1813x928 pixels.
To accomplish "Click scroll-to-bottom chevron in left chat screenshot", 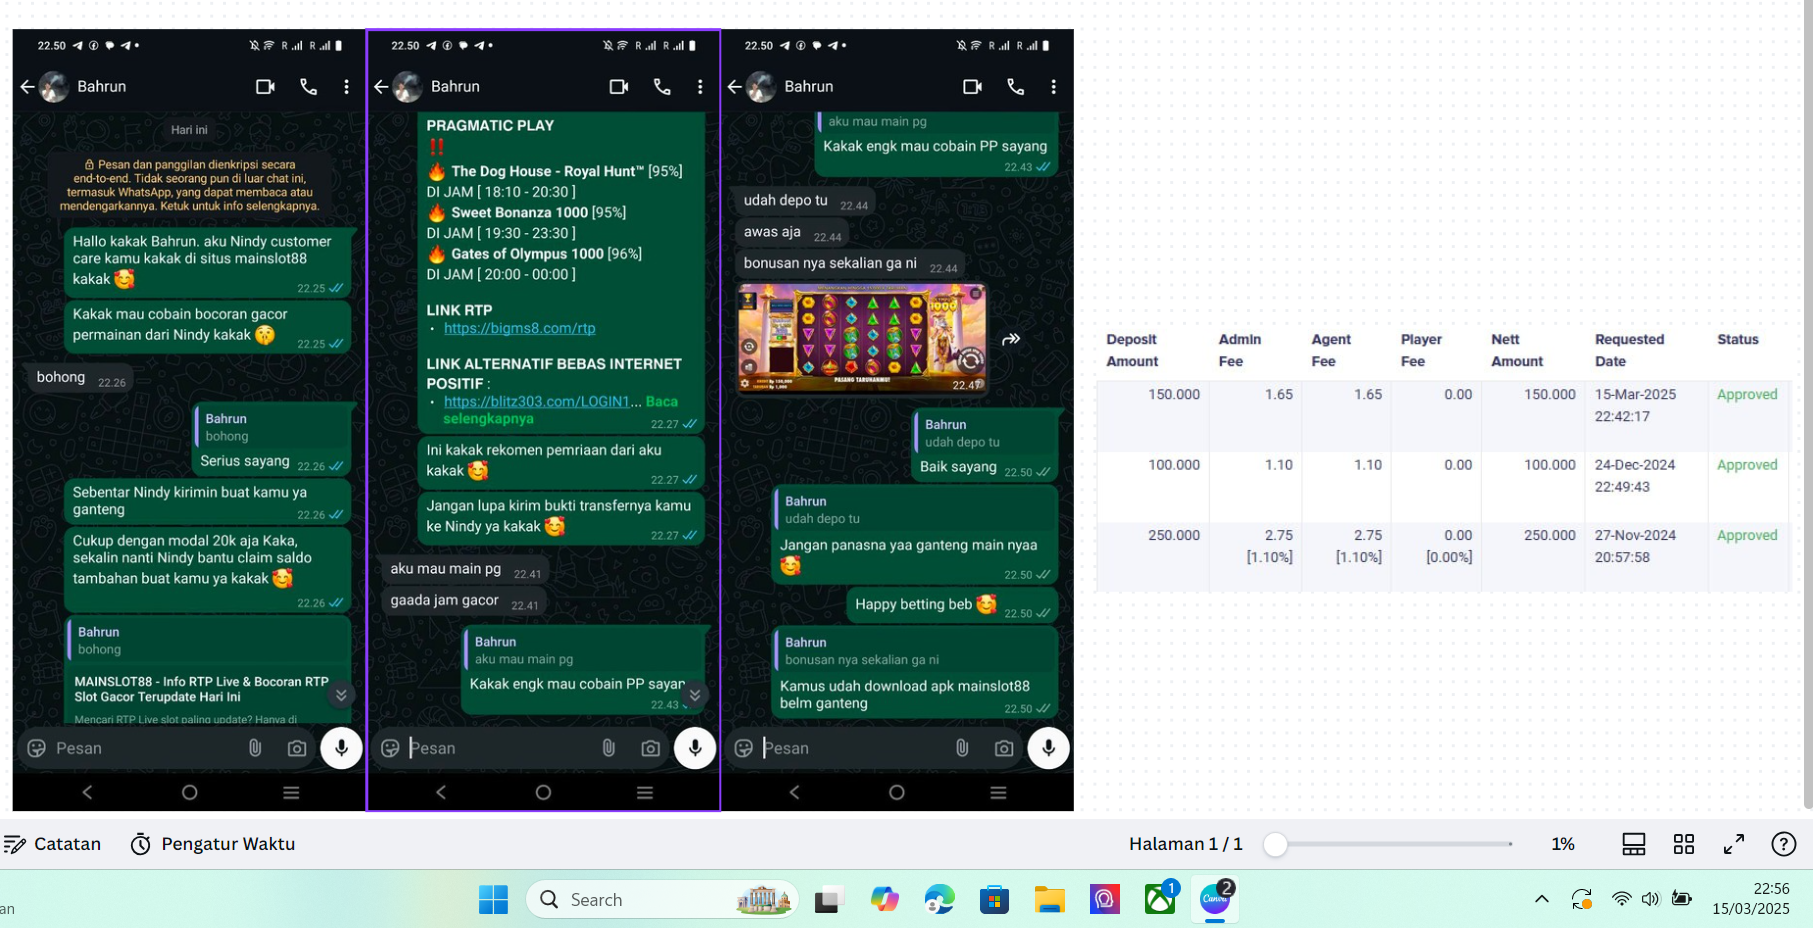I will (x=341, y=695).
